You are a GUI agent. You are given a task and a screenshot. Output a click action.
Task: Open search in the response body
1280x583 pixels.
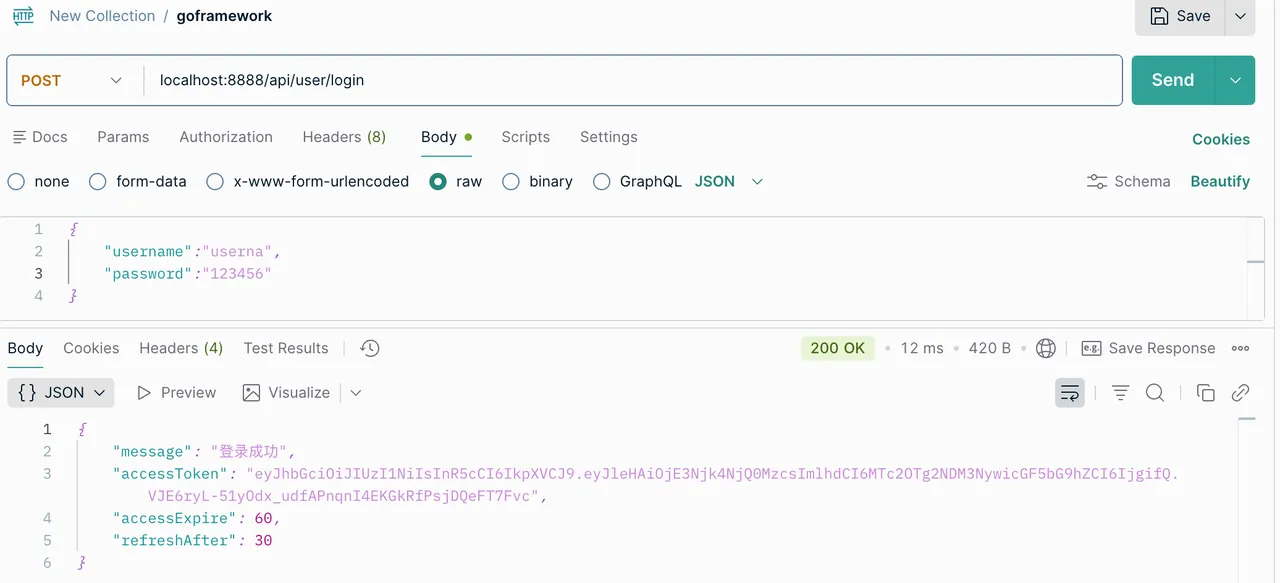[1155, 393]
